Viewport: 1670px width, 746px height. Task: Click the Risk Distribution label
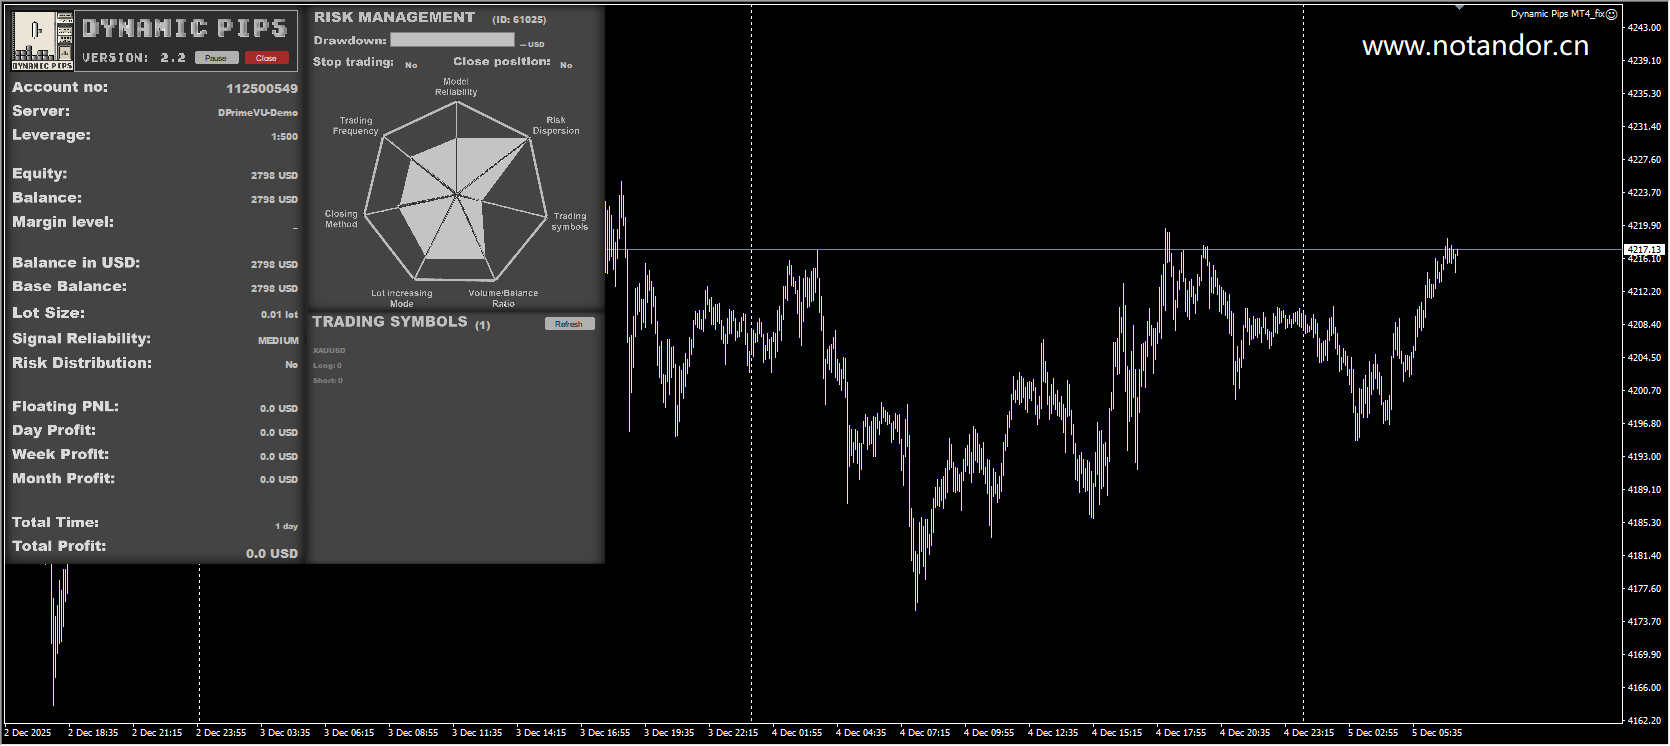[x=82, y=363]
